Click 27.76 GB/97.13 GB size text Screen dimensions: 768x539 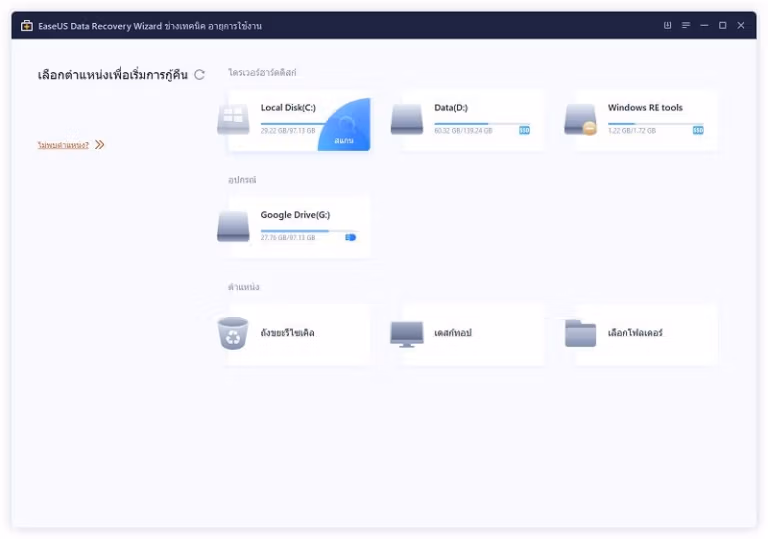coord(288,238)
